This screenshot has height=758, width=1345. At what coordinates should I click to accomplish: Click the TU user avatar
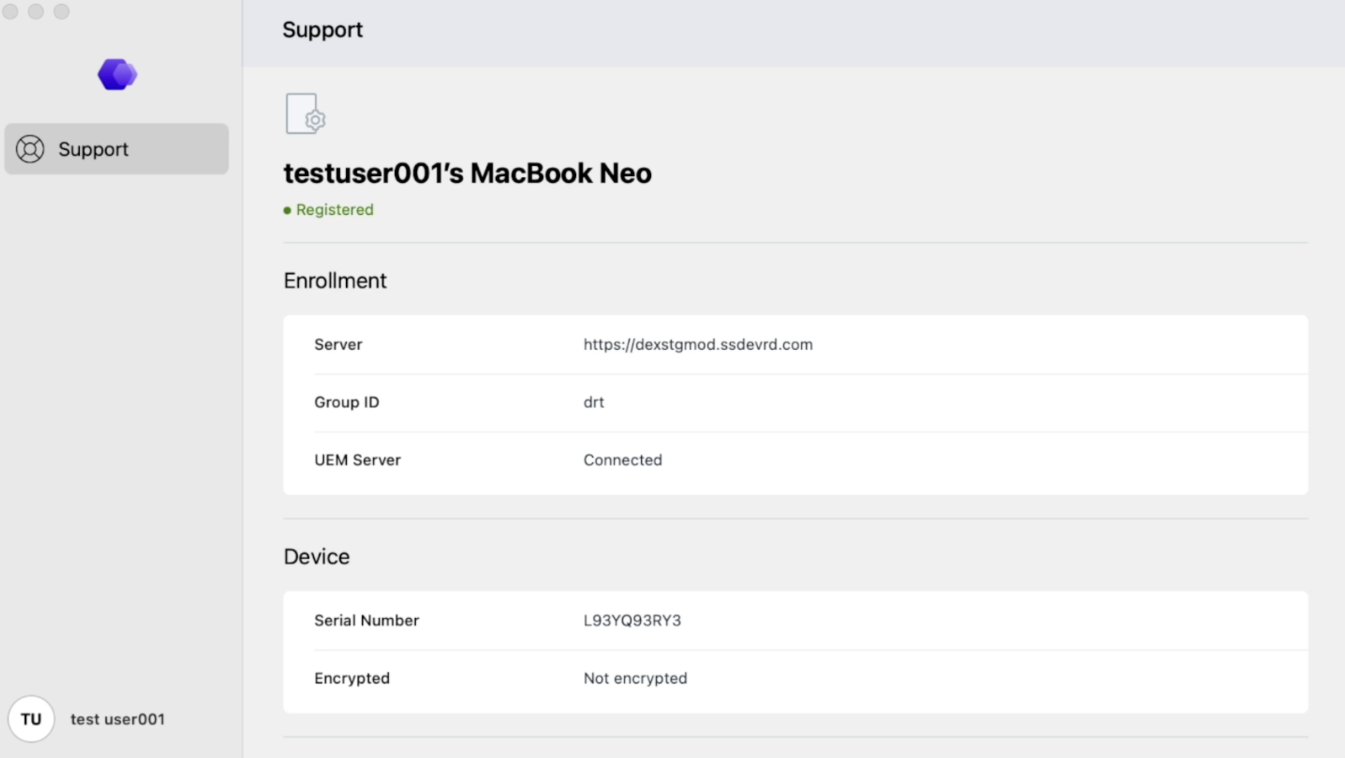31,719
